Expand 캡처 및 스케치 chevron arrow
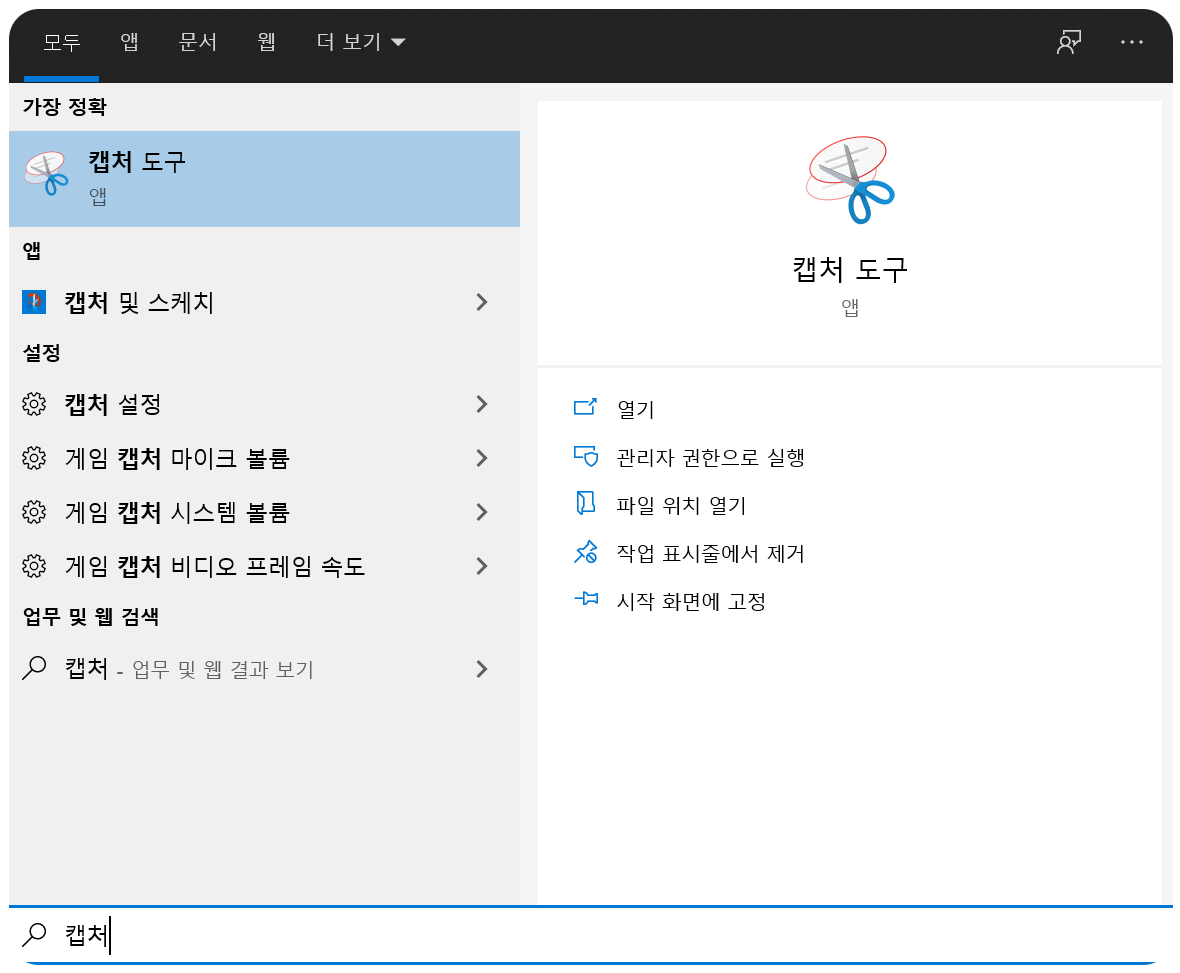This screenshot has height=973, width=1180. coord(482,302)
